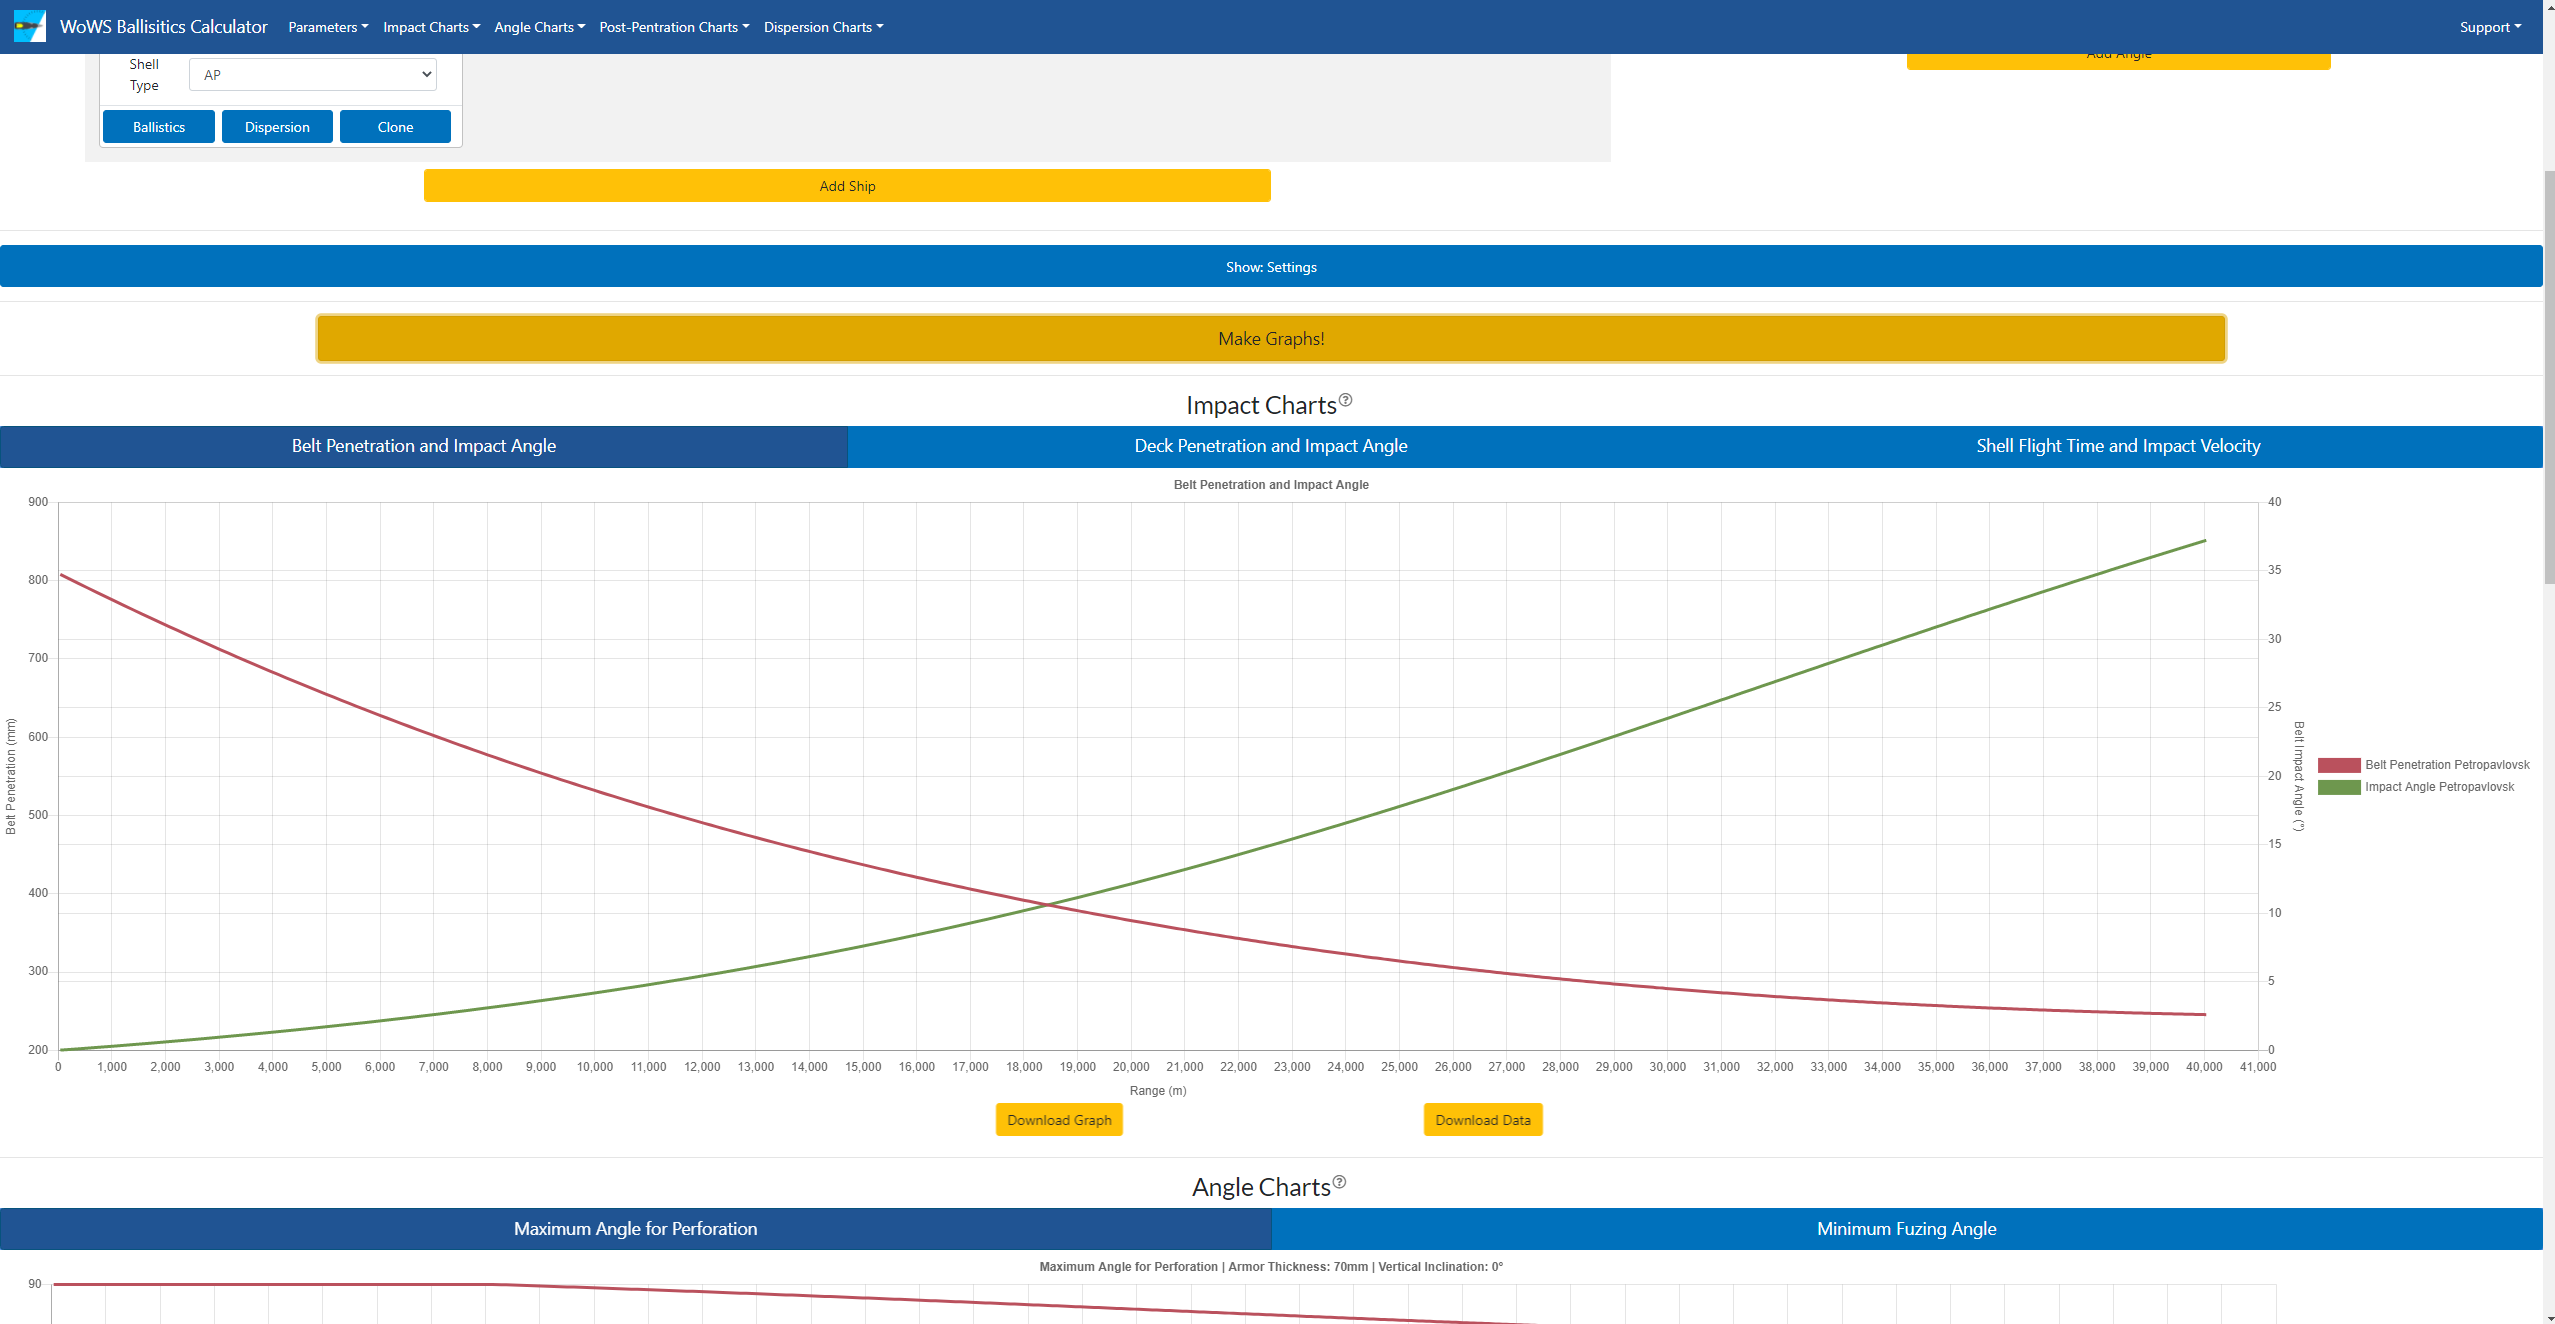Select Minimum Fuzing Angle tab
This screenshot has width=2555, height=1324.
point(1906,1229)
